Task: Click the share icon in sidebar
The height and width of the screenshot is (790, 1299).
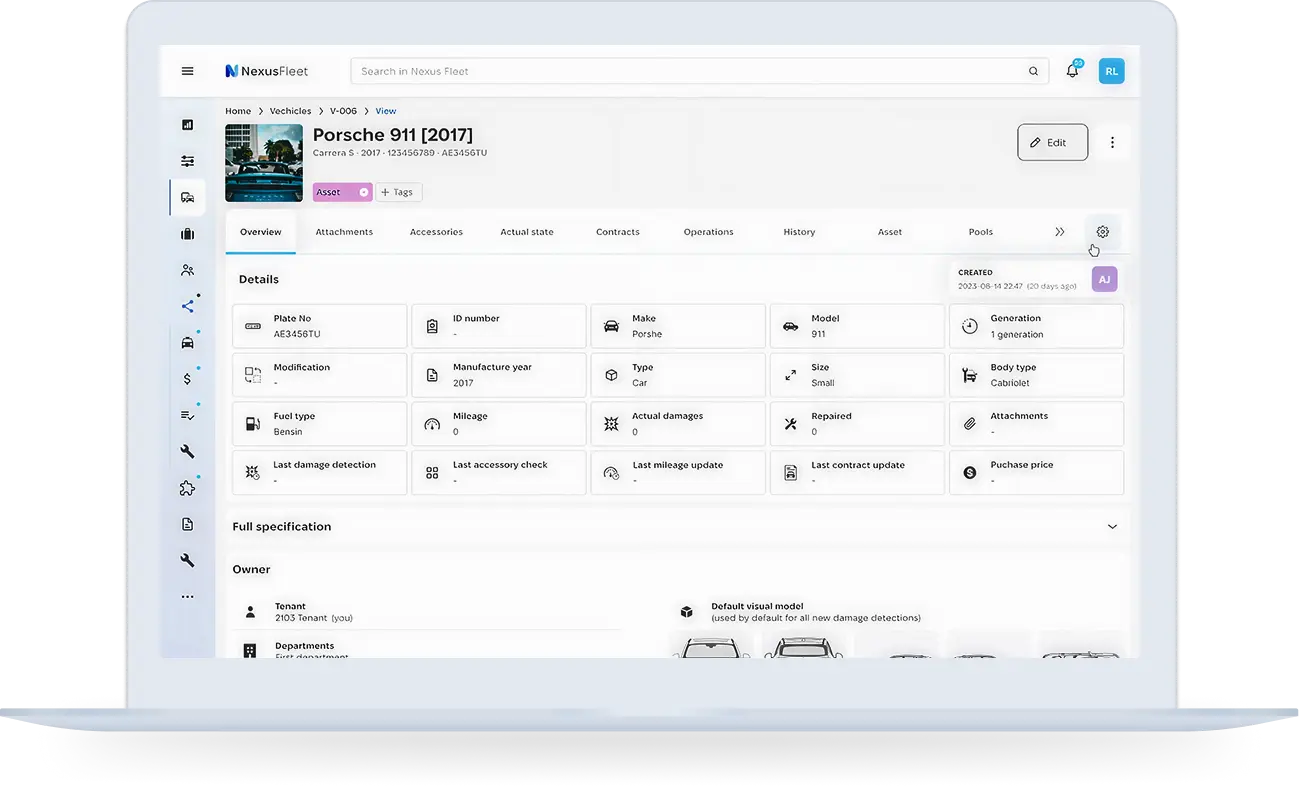Action: pyautogui.click(x=187, y=307)
